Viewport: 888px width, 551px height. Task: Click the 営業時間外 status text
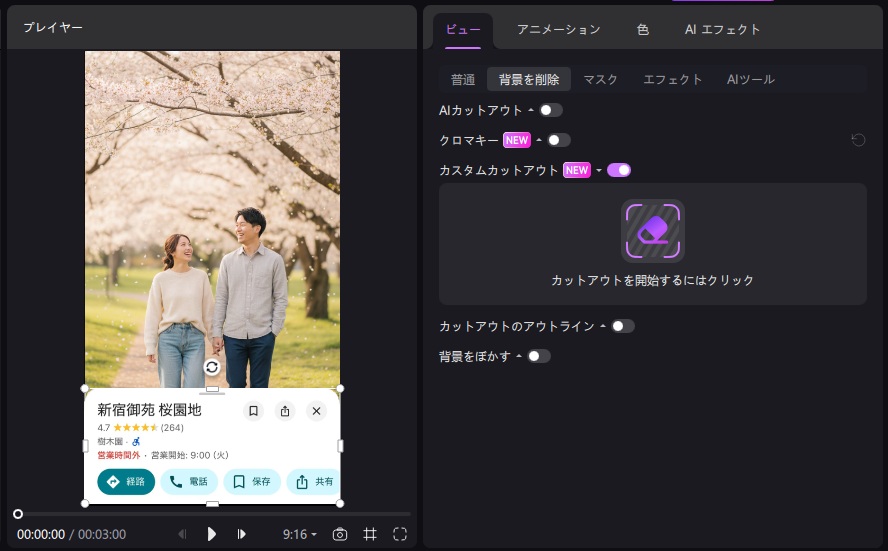pyautogui.click(x=118, y=455)
